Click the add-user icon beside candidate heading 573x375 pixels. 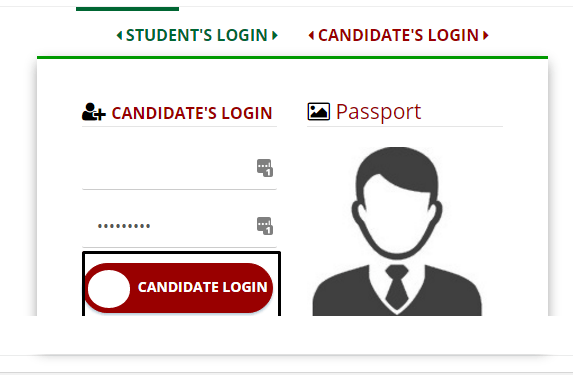coord(94,112)
